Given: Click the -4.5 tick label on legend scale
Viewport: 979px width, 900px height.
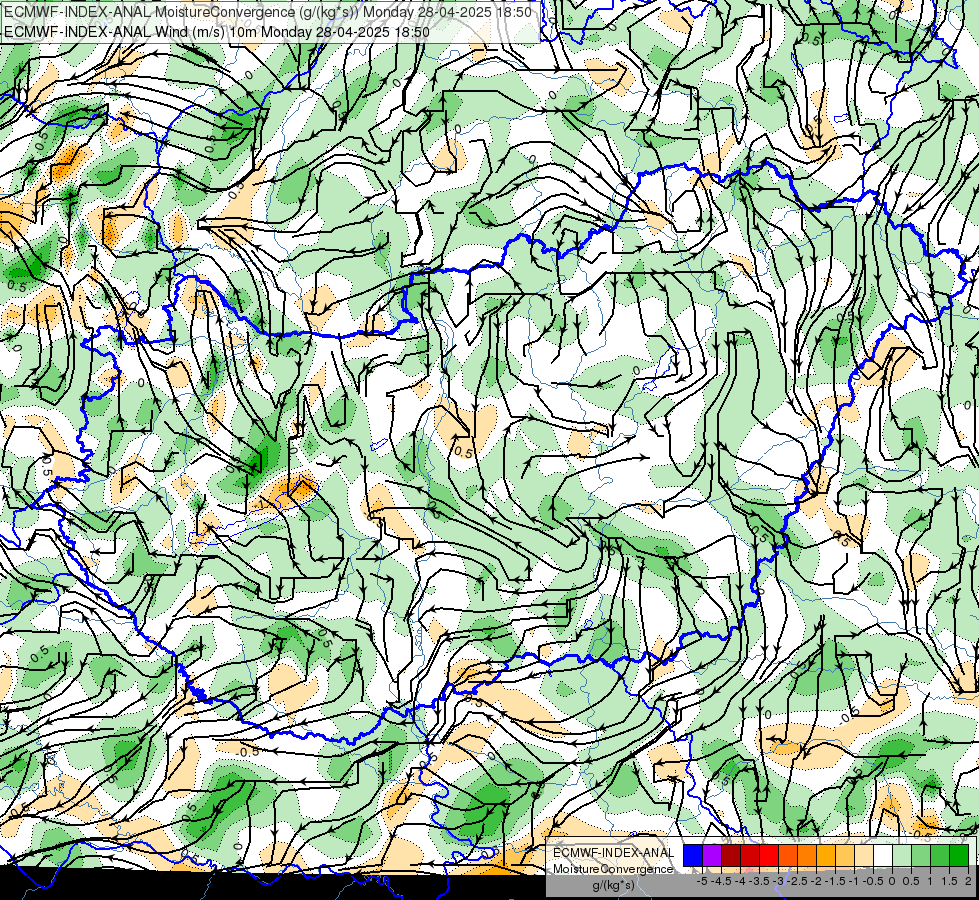Looking at the screenshot, I should point(722,881).
